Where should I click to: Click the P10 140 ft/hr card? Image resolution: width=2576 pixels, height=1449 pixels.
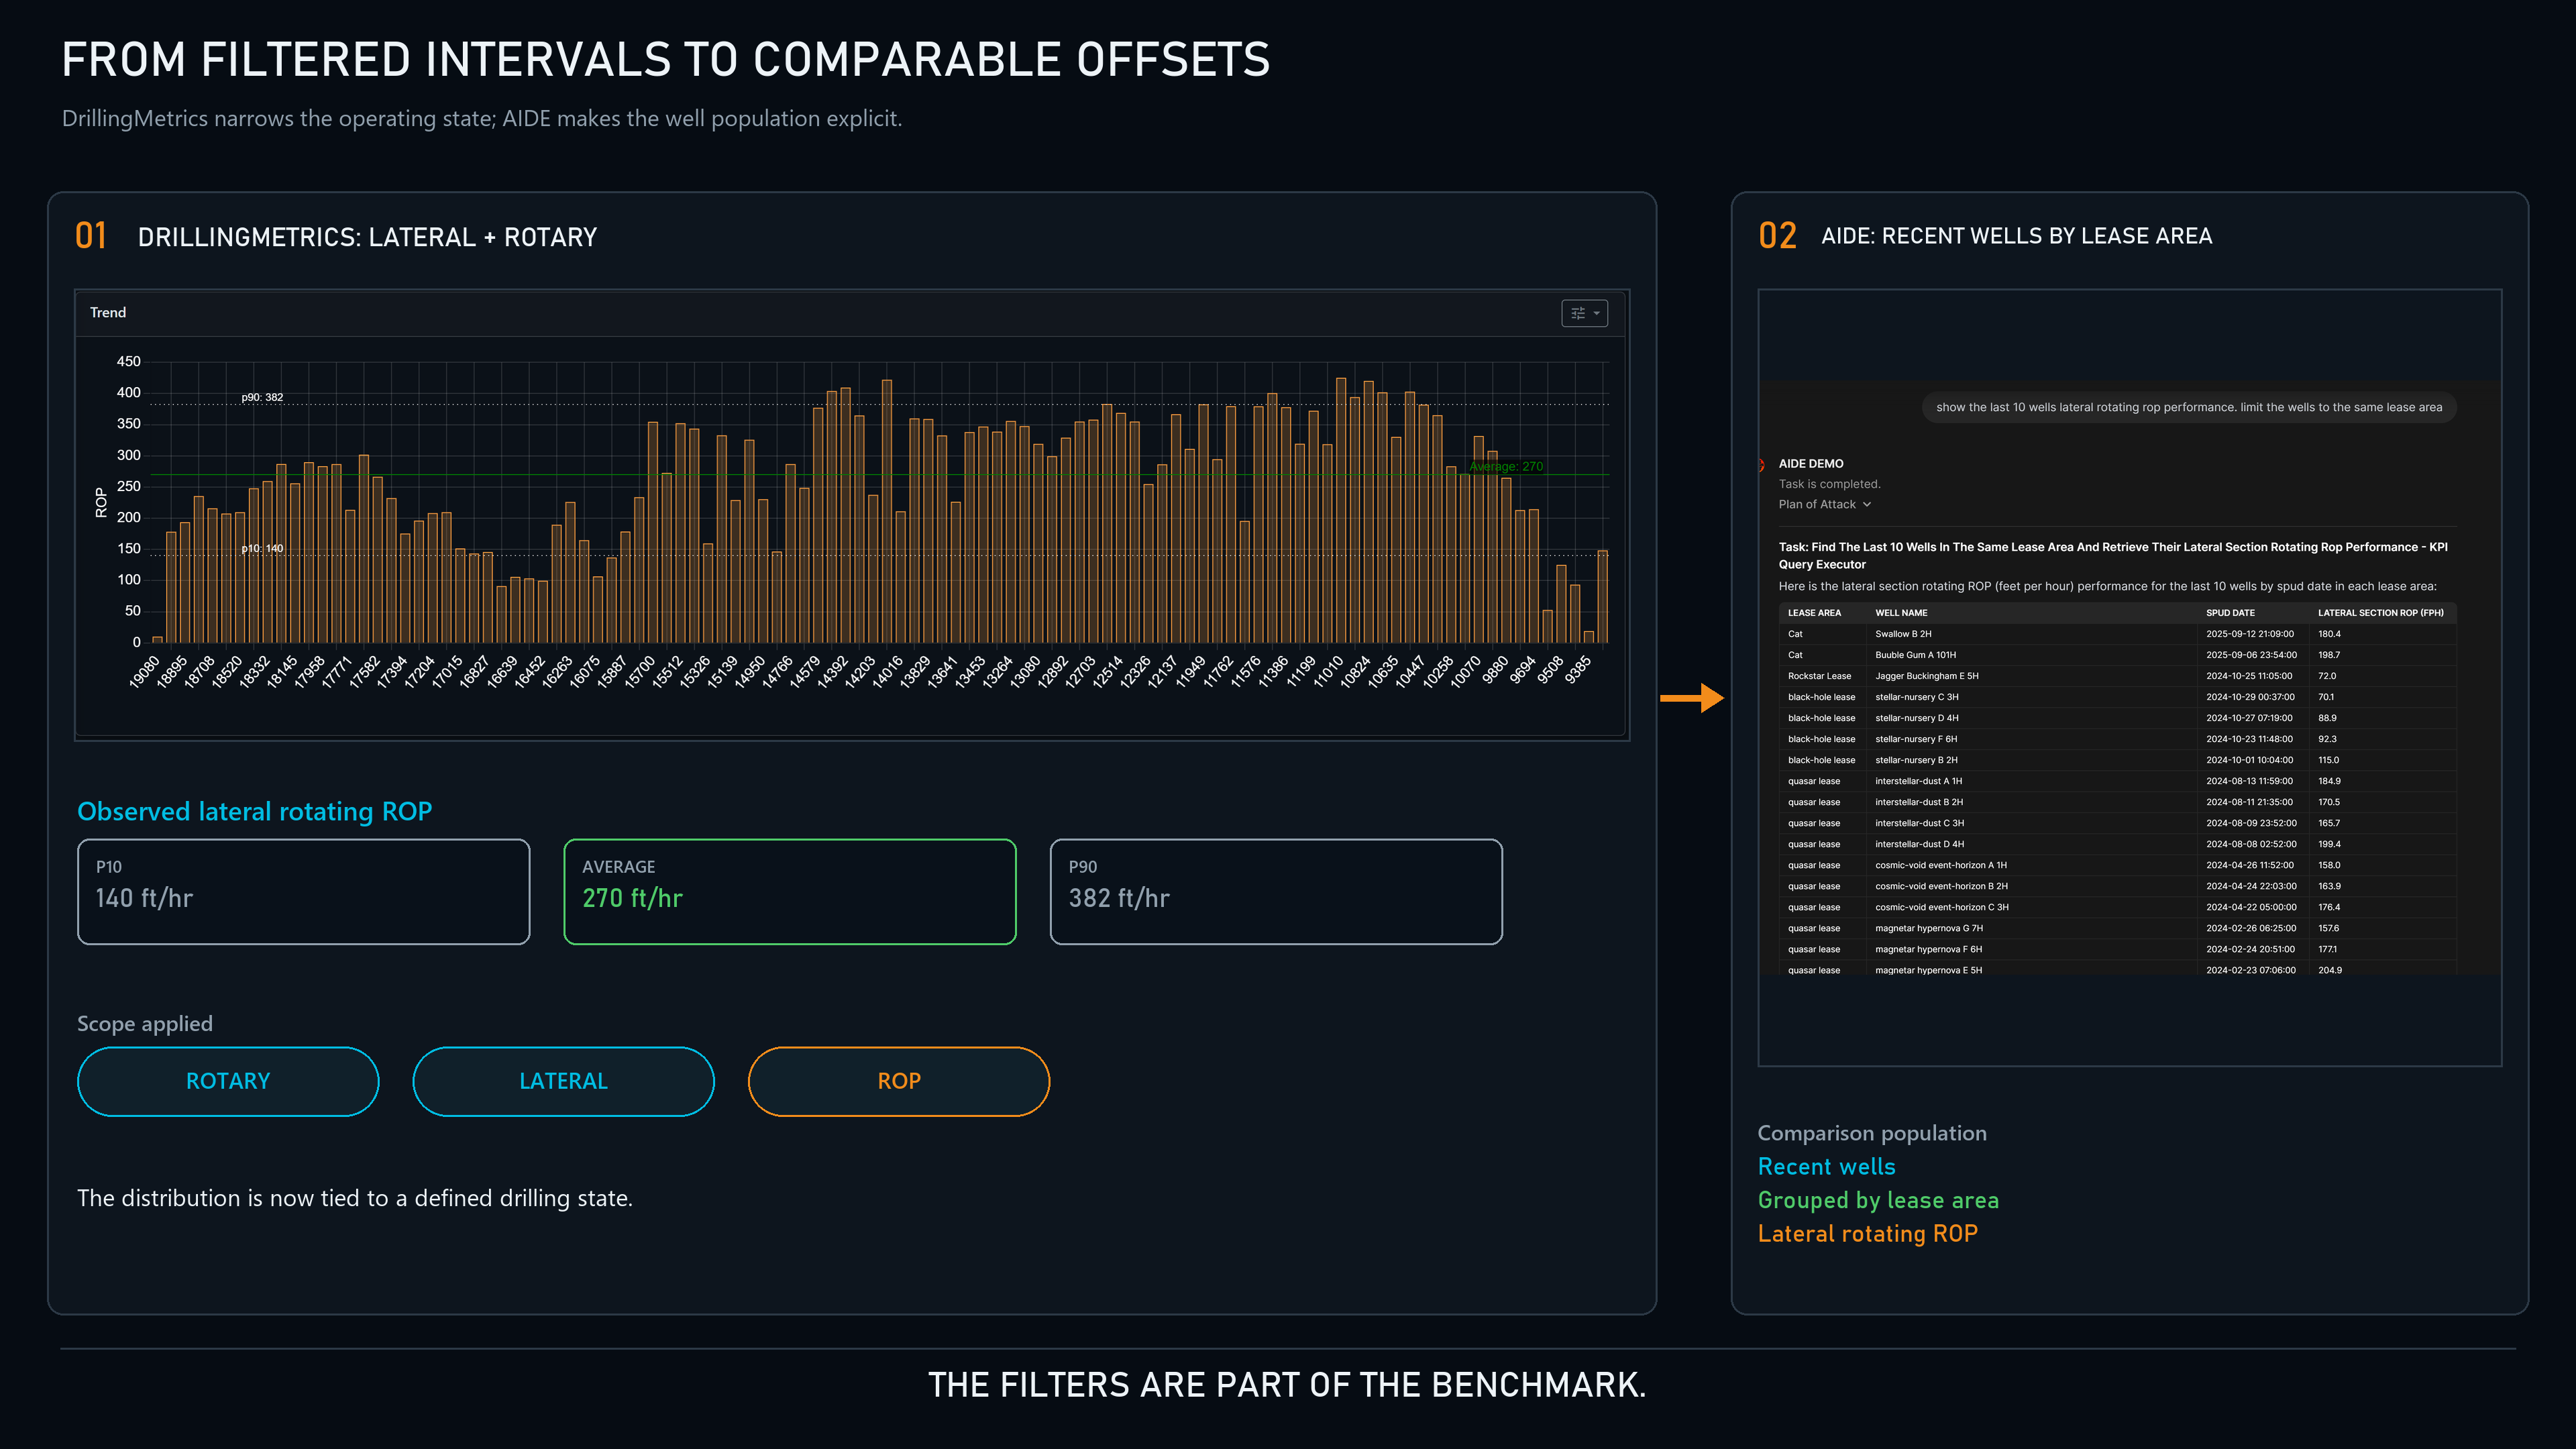(x=303, y=891)
